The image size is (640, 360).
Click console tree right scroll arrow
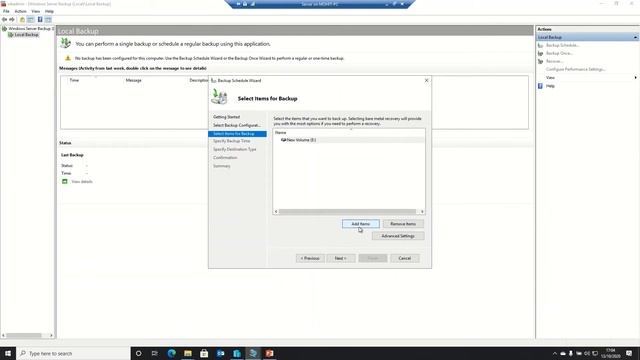[51, 336]
